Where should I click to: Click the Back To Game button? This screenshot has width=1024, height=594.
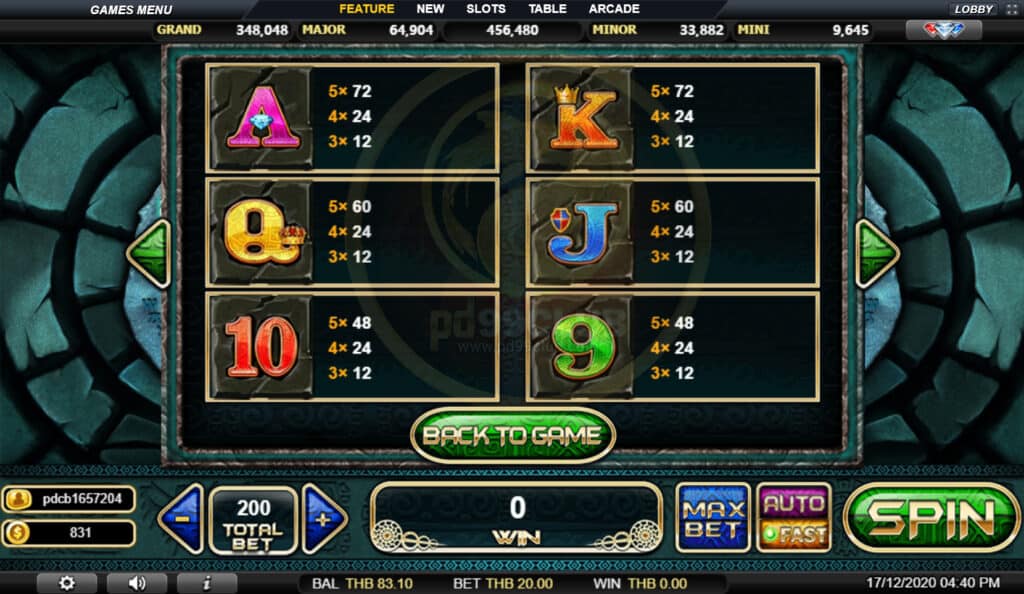(513, 435)
